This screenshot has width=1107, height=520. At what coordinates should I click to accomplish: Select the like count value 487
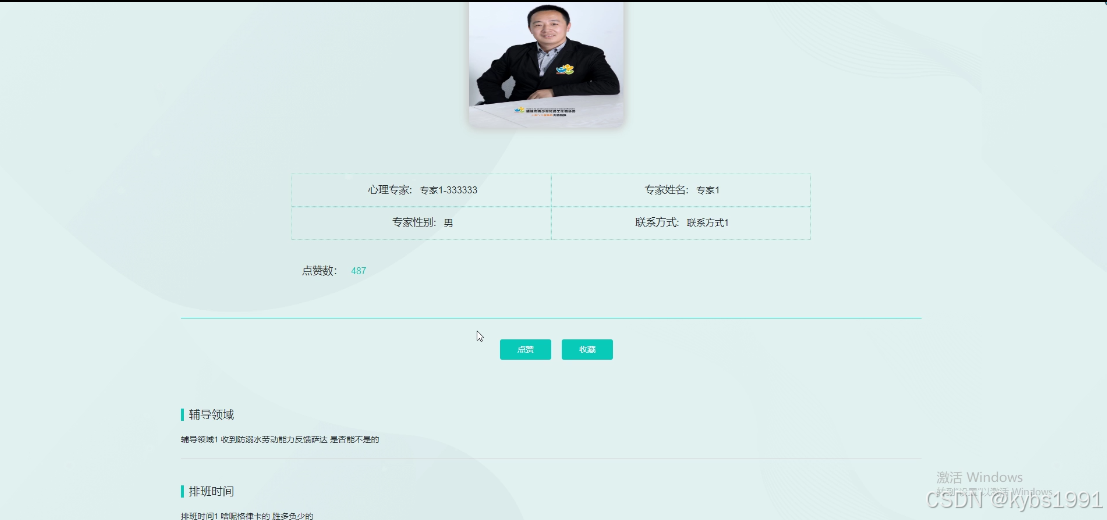359,270
